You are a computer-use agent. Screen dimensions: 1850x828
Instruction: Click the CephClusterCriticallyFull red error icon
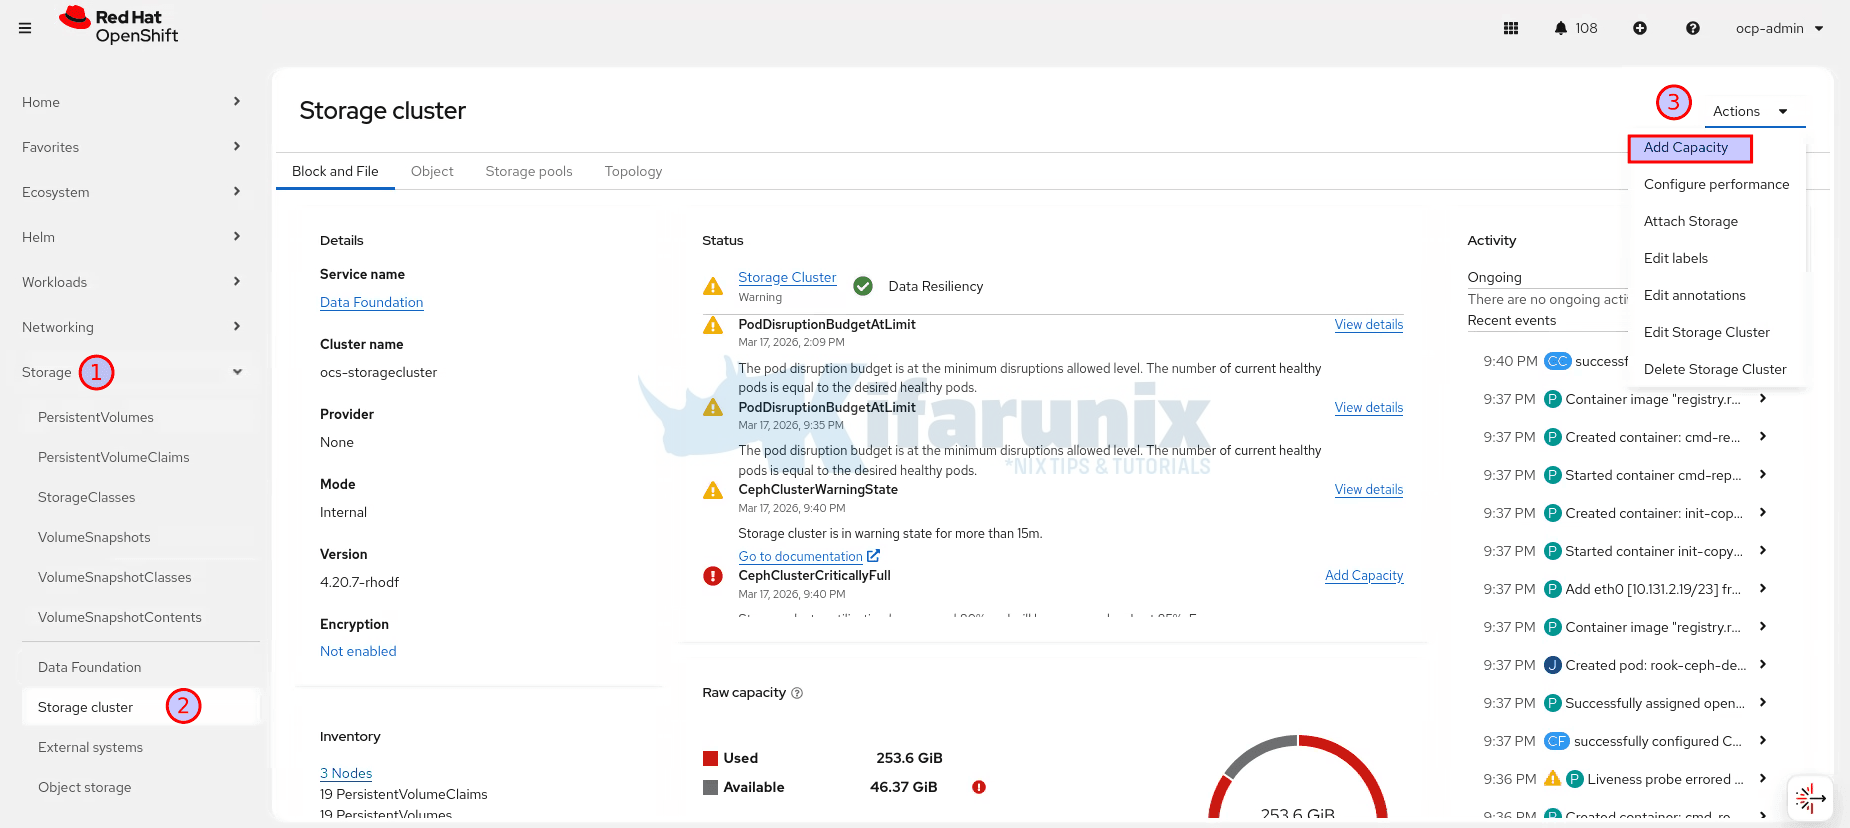tap(713, 576)
